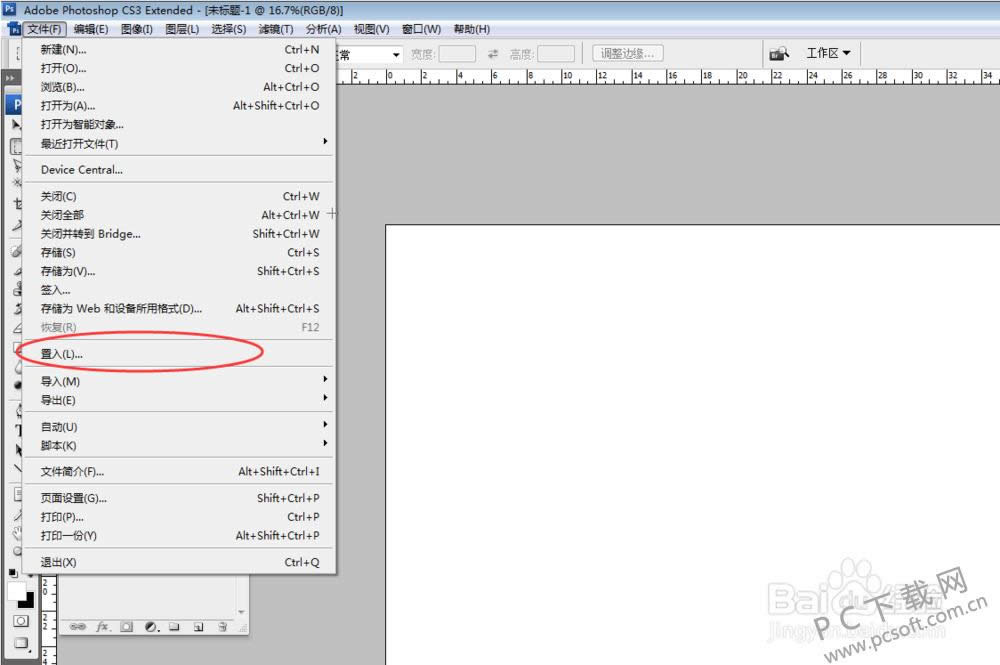
Task: Click the white foreground color swatch
Action: (x=17, y=591)
